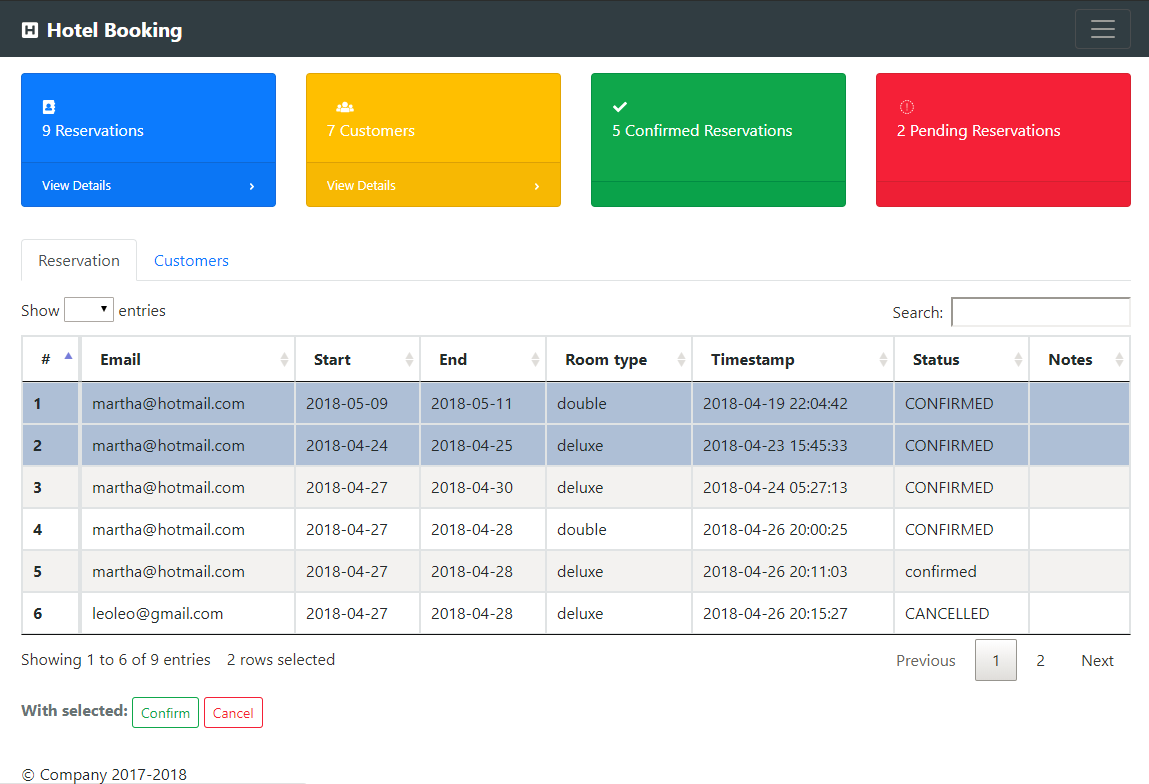Click start date 2018-05-09
The image size is (1149, 784).
pos(347,404)
